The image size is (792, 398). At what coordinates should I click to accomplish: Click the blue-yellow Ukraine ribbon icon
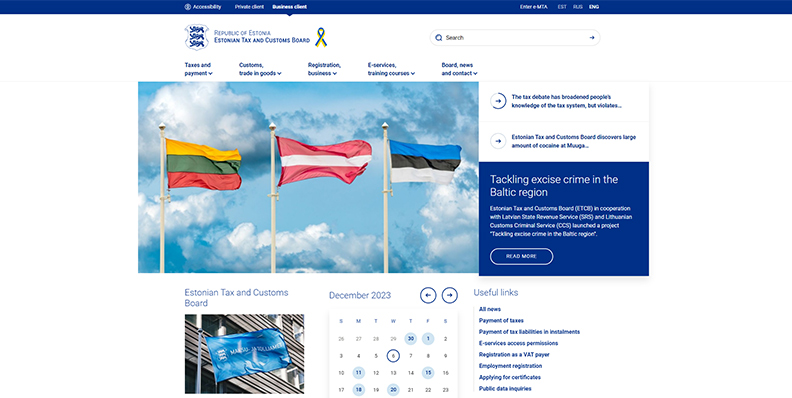pyautogui.click(x=321, y=37)
